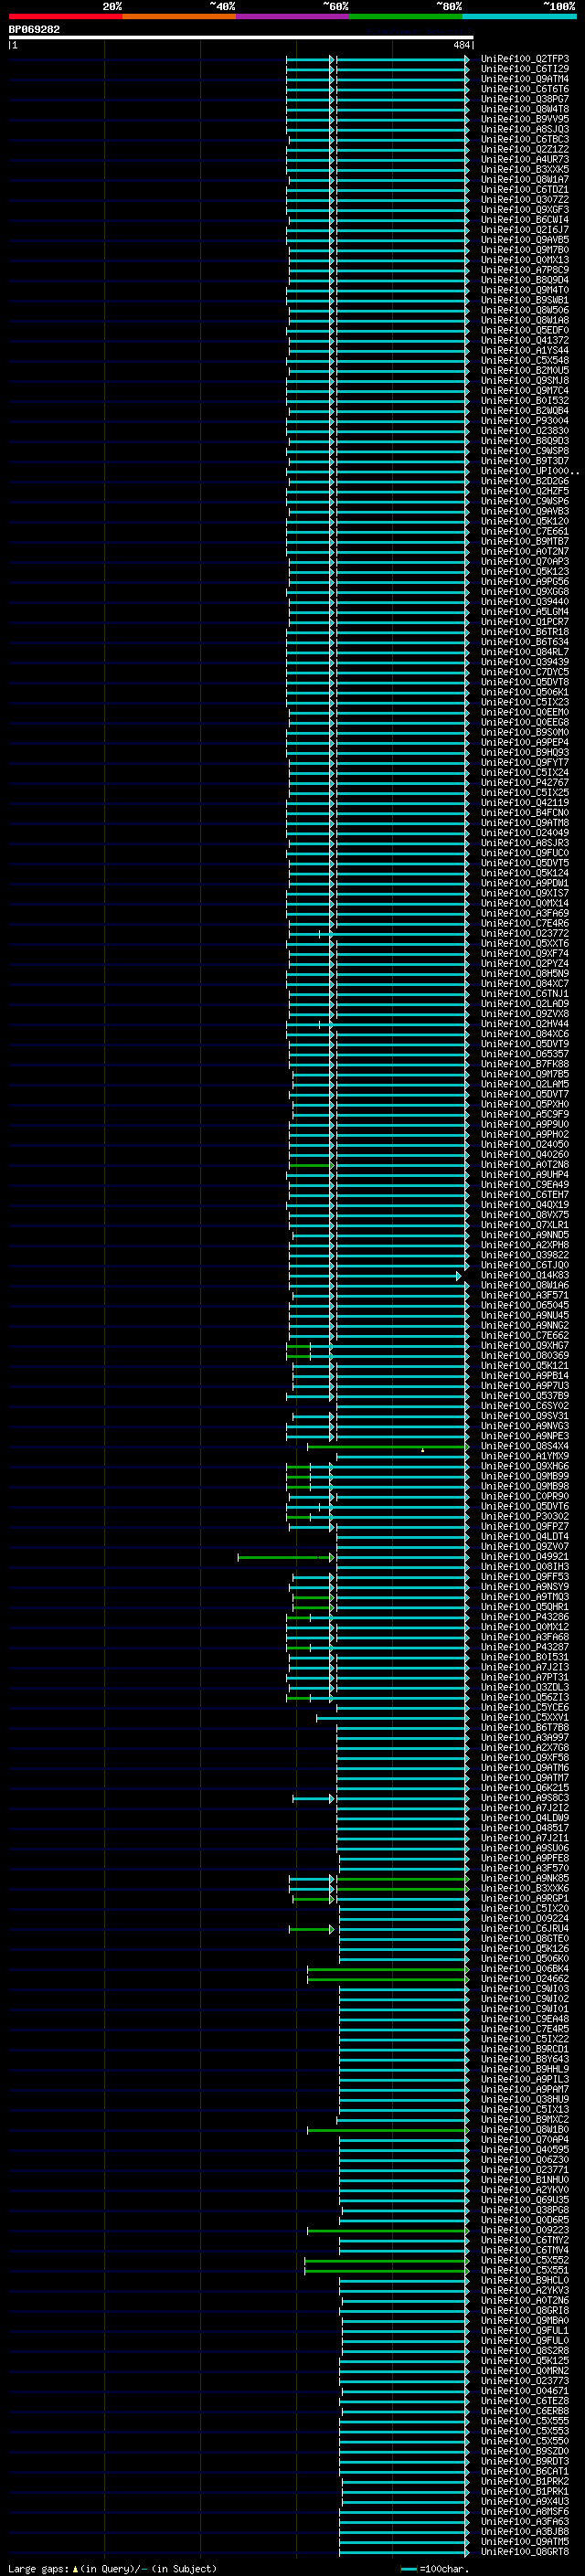Select hit label UniRef100_Q08IH3
585x2576 pixels.
click(x=525, y=1566)
